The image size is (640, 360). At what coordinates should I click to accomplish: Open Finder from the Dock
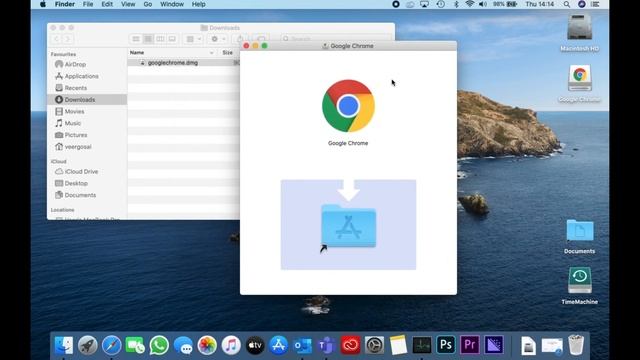[x=64, y=345]
